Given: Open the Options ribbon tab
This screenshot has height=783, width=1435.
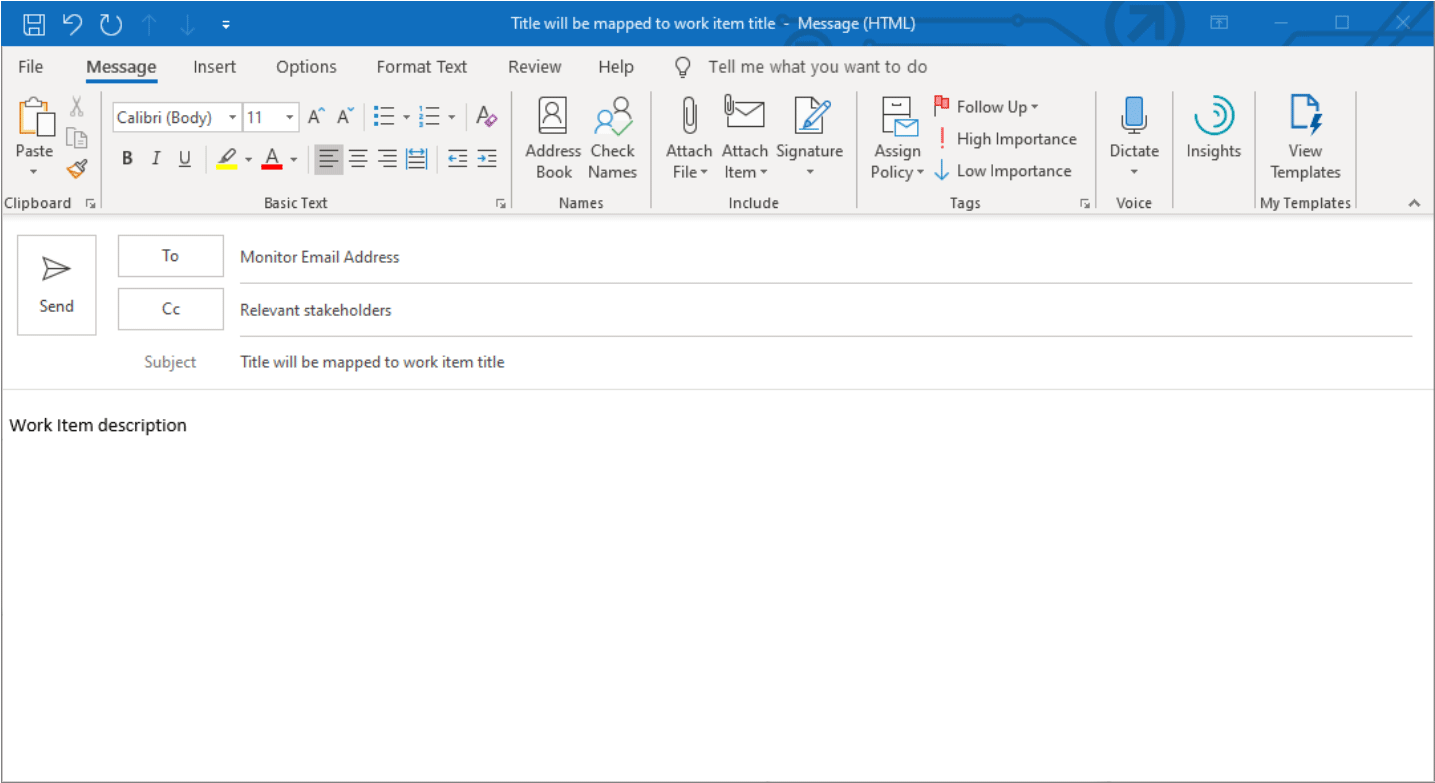Looking at the screenshot, I should [306, 67].
